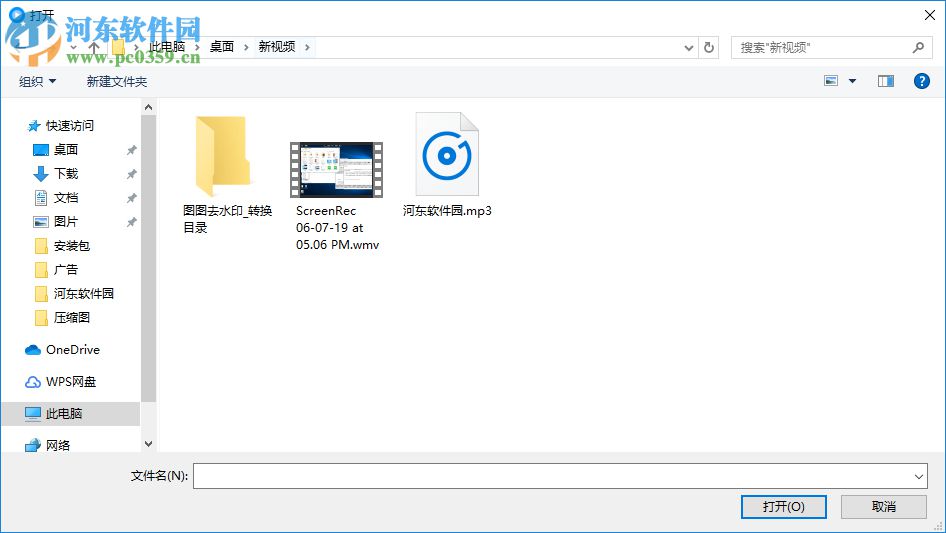Open 广告 folder in sidebar
This screenshot has width=946, height=533.
coord(66,269)
